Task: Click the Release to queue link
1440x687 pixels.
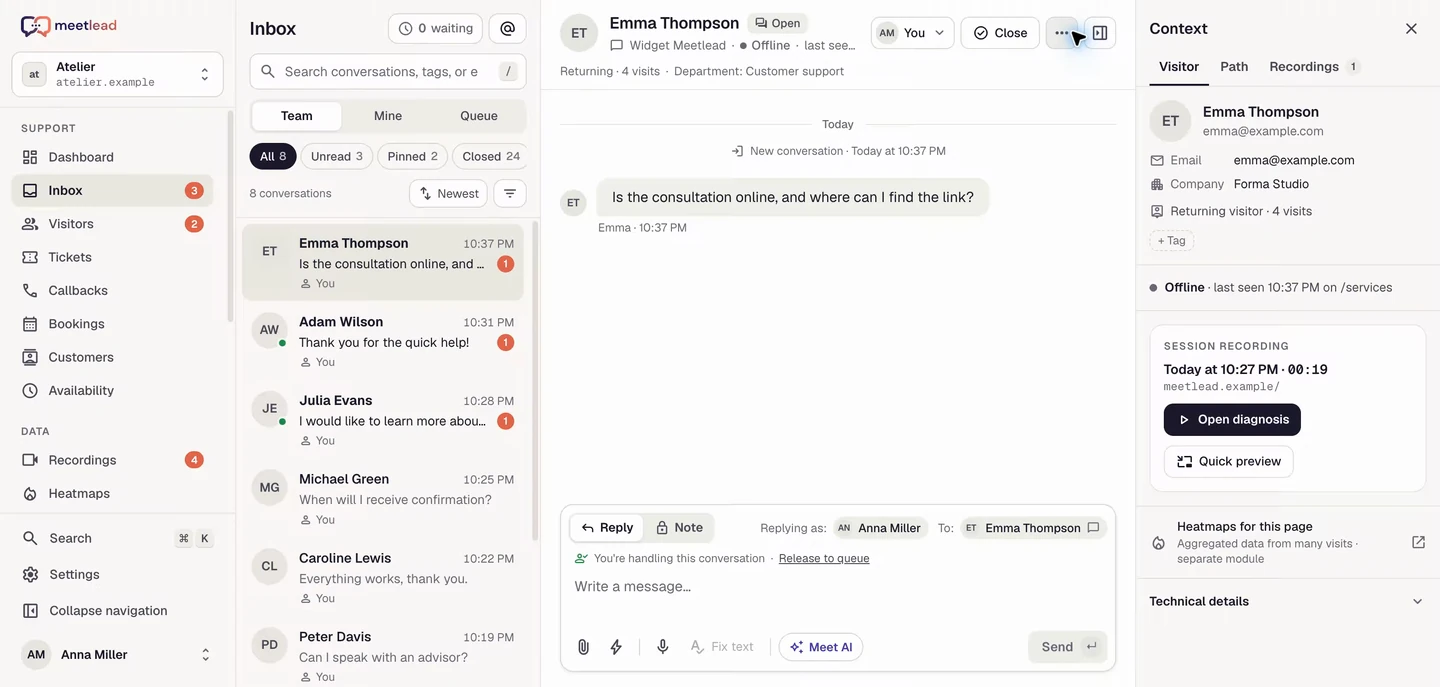Action: [x=824, y=559]
